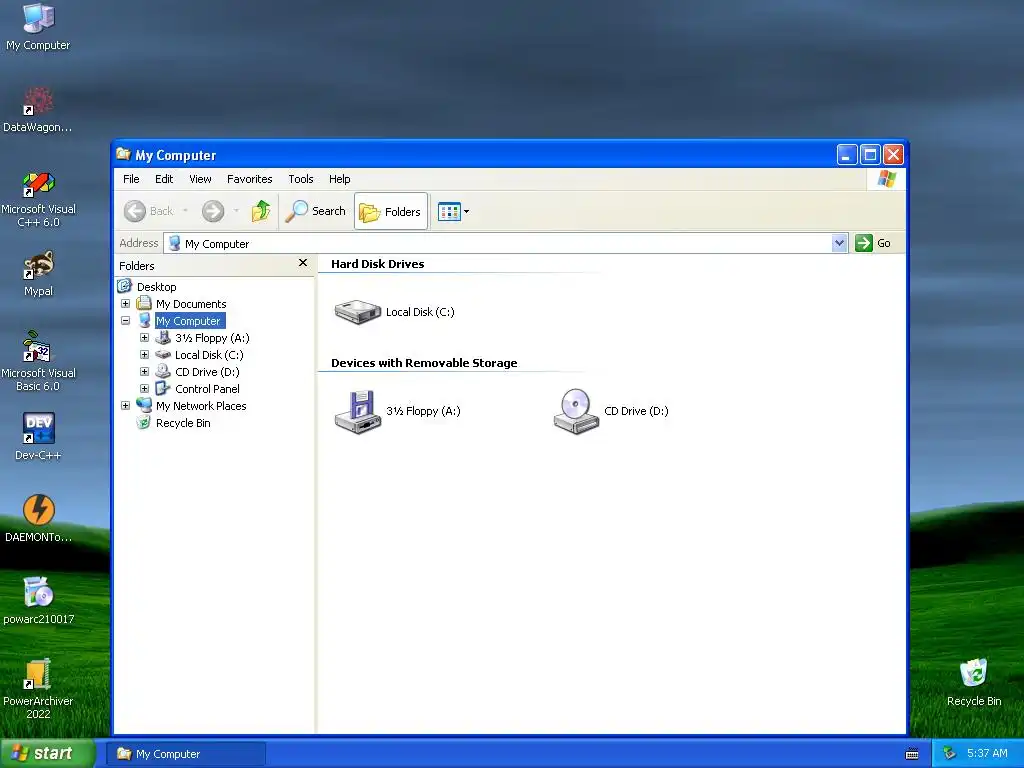The width and height of the screenshot is (1024, 768).
Task: Click the 5:37 AM system clock
Action: (987, 753)
